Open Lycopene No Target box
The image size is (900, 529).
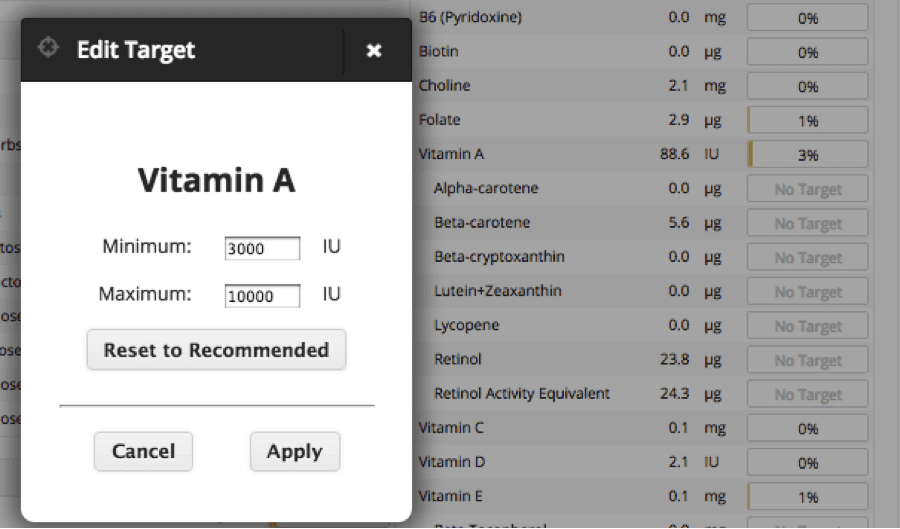pyautogui.click(x=808, y=325)
